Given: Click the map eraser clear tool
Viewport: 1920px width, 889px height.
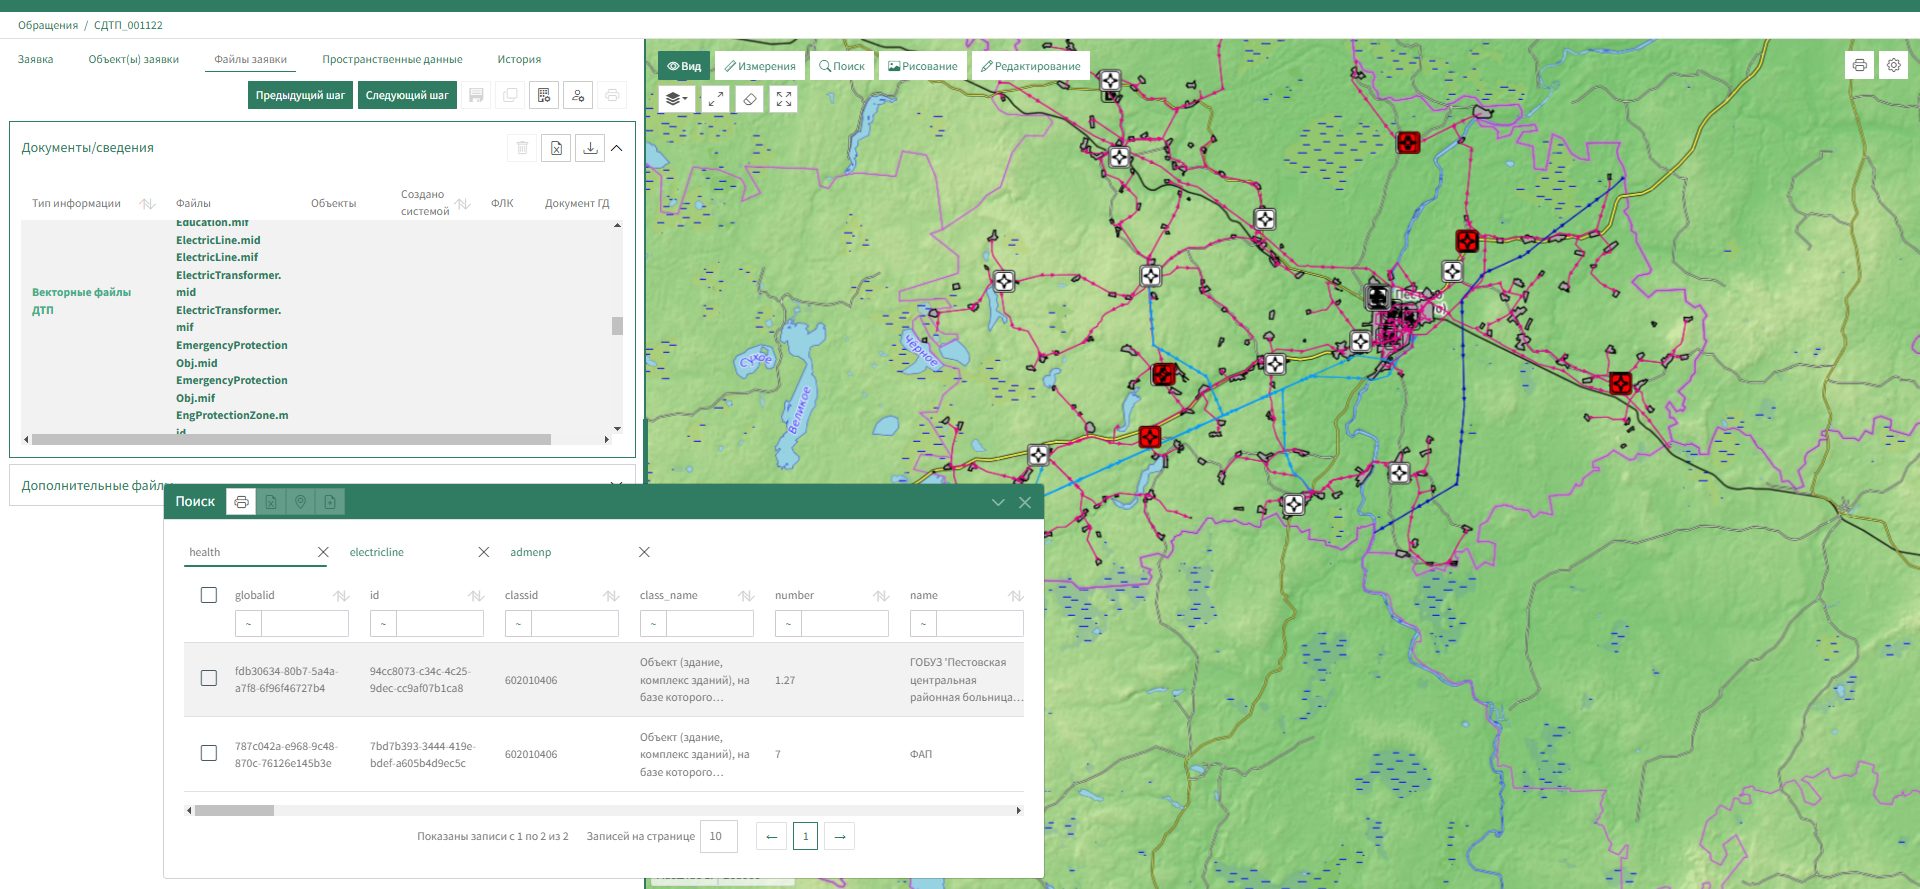Looking at the screenshot, I should click(750, 99).
